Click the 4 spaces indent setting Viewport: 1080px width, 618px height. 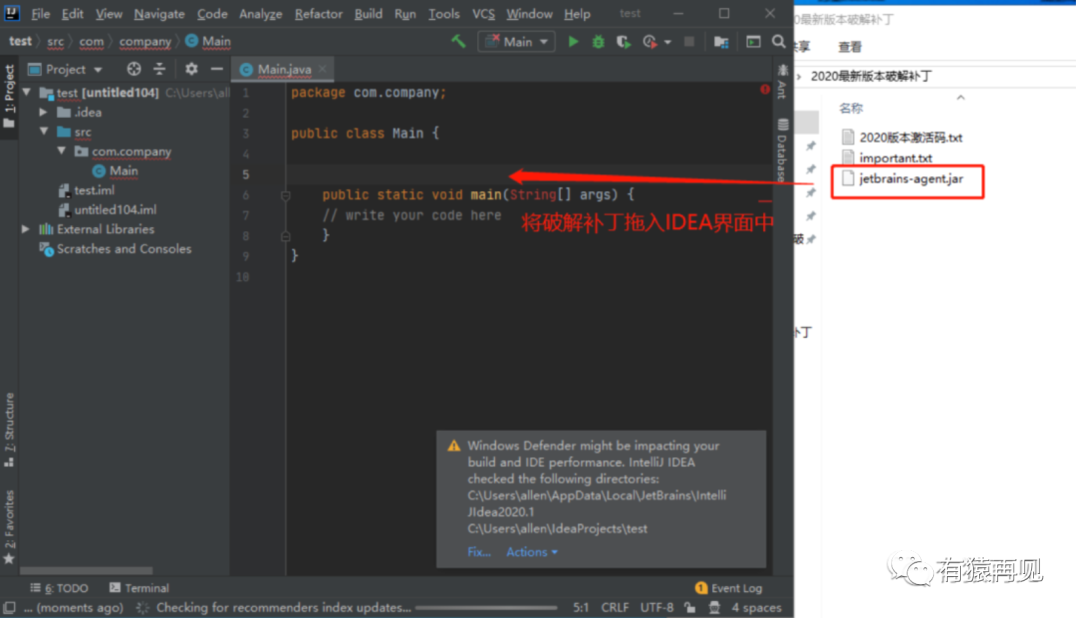coord(756,608)
